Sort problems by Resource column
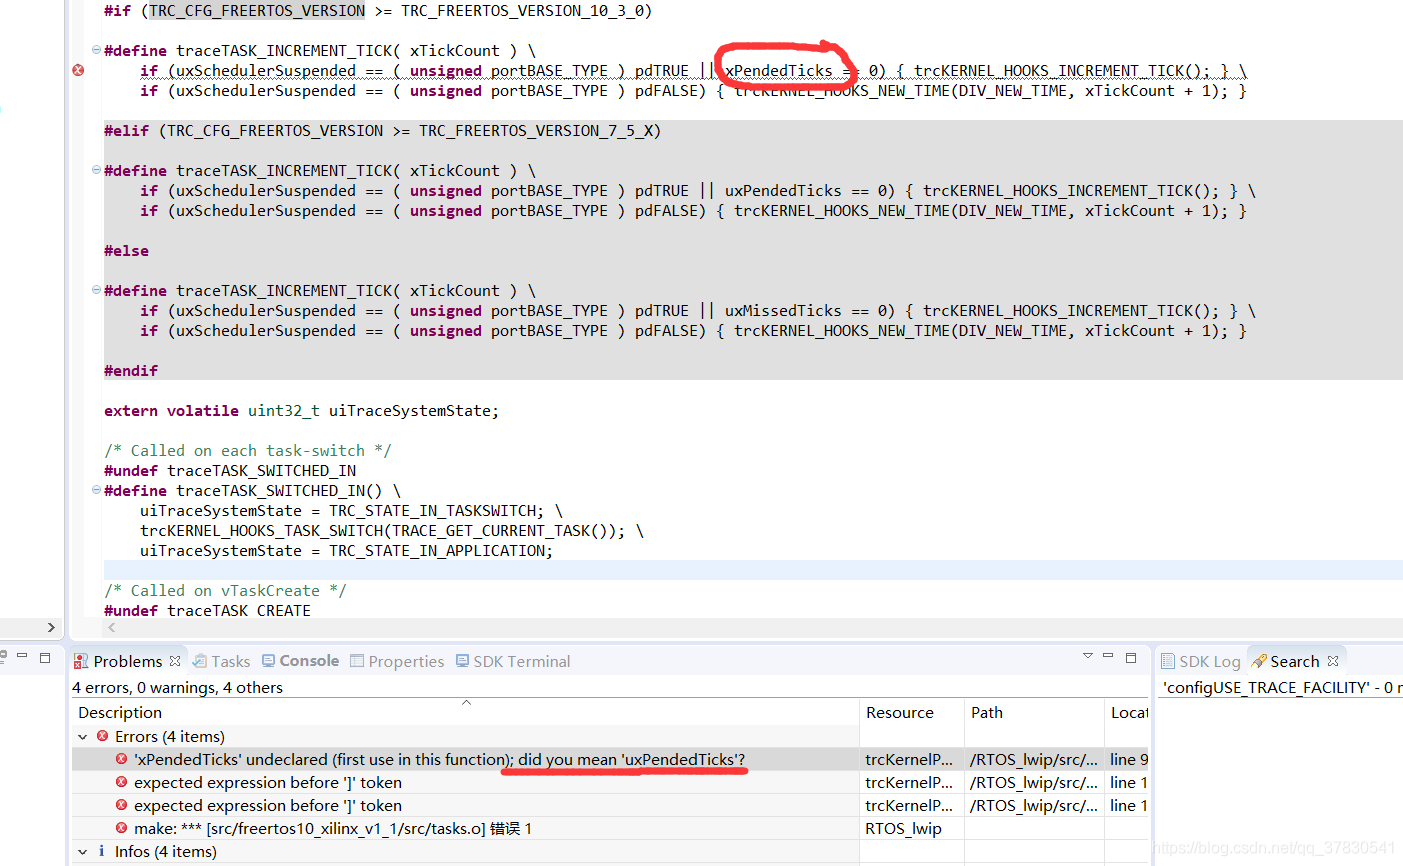 click(x=911, y=712)
